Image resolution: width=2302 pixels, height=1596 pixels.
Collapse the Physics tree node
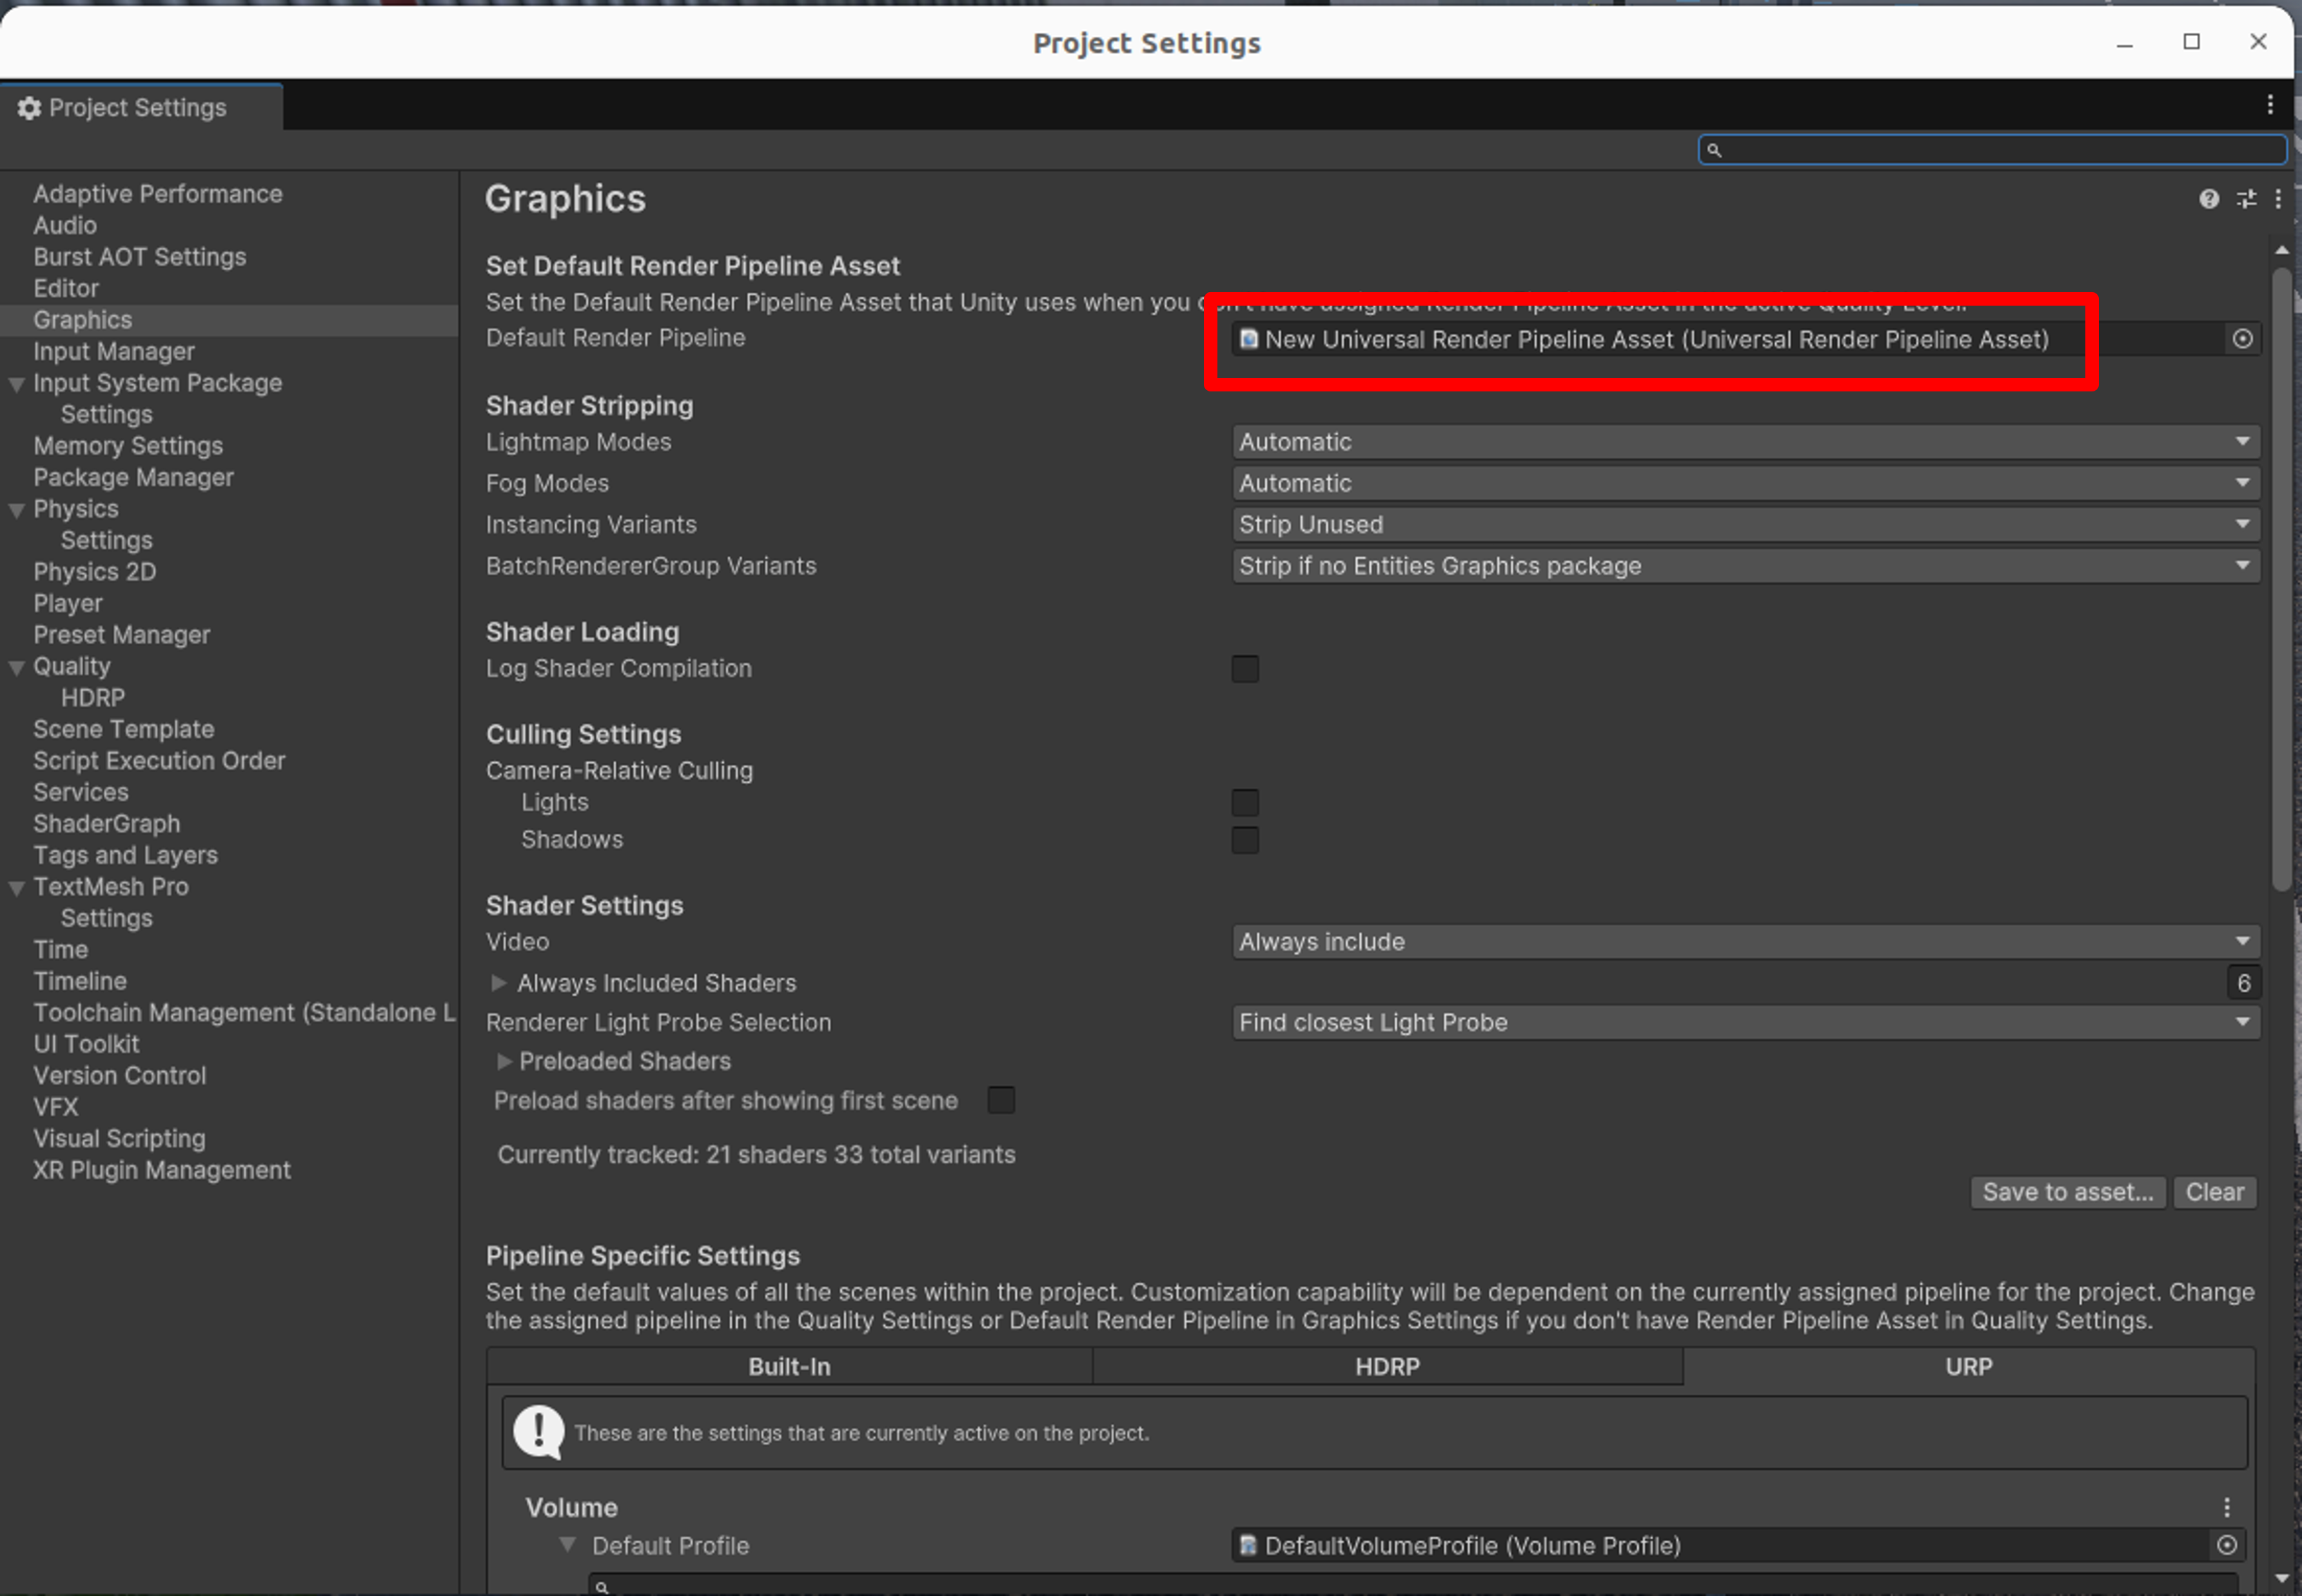[x=16, y=510]
